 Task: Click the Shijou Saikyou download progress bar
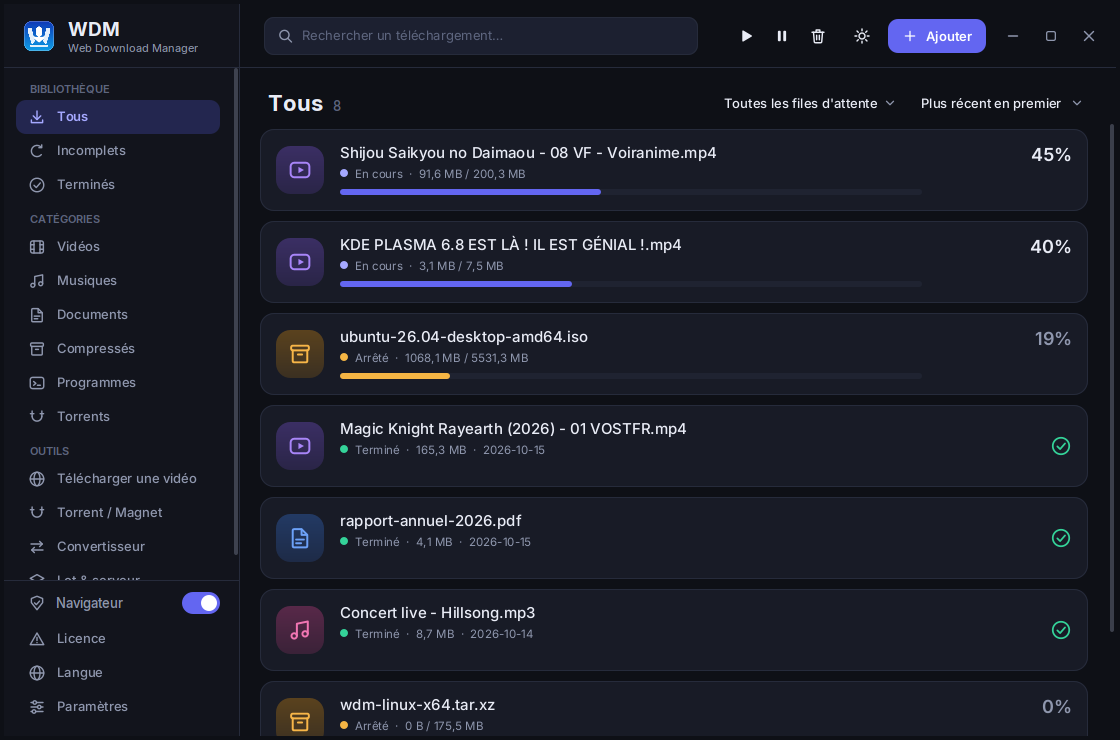[x=631, y=192]
